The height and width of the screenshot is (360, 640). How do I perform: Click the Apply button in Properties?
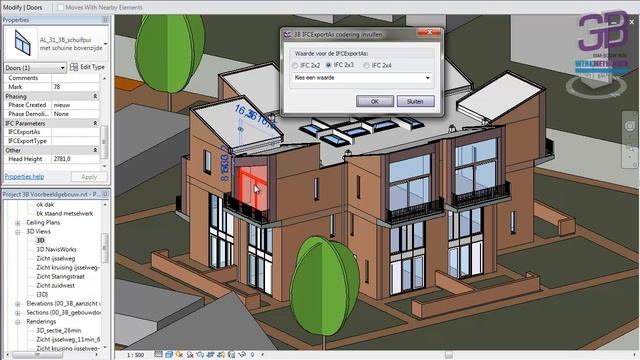click(89, 177)
